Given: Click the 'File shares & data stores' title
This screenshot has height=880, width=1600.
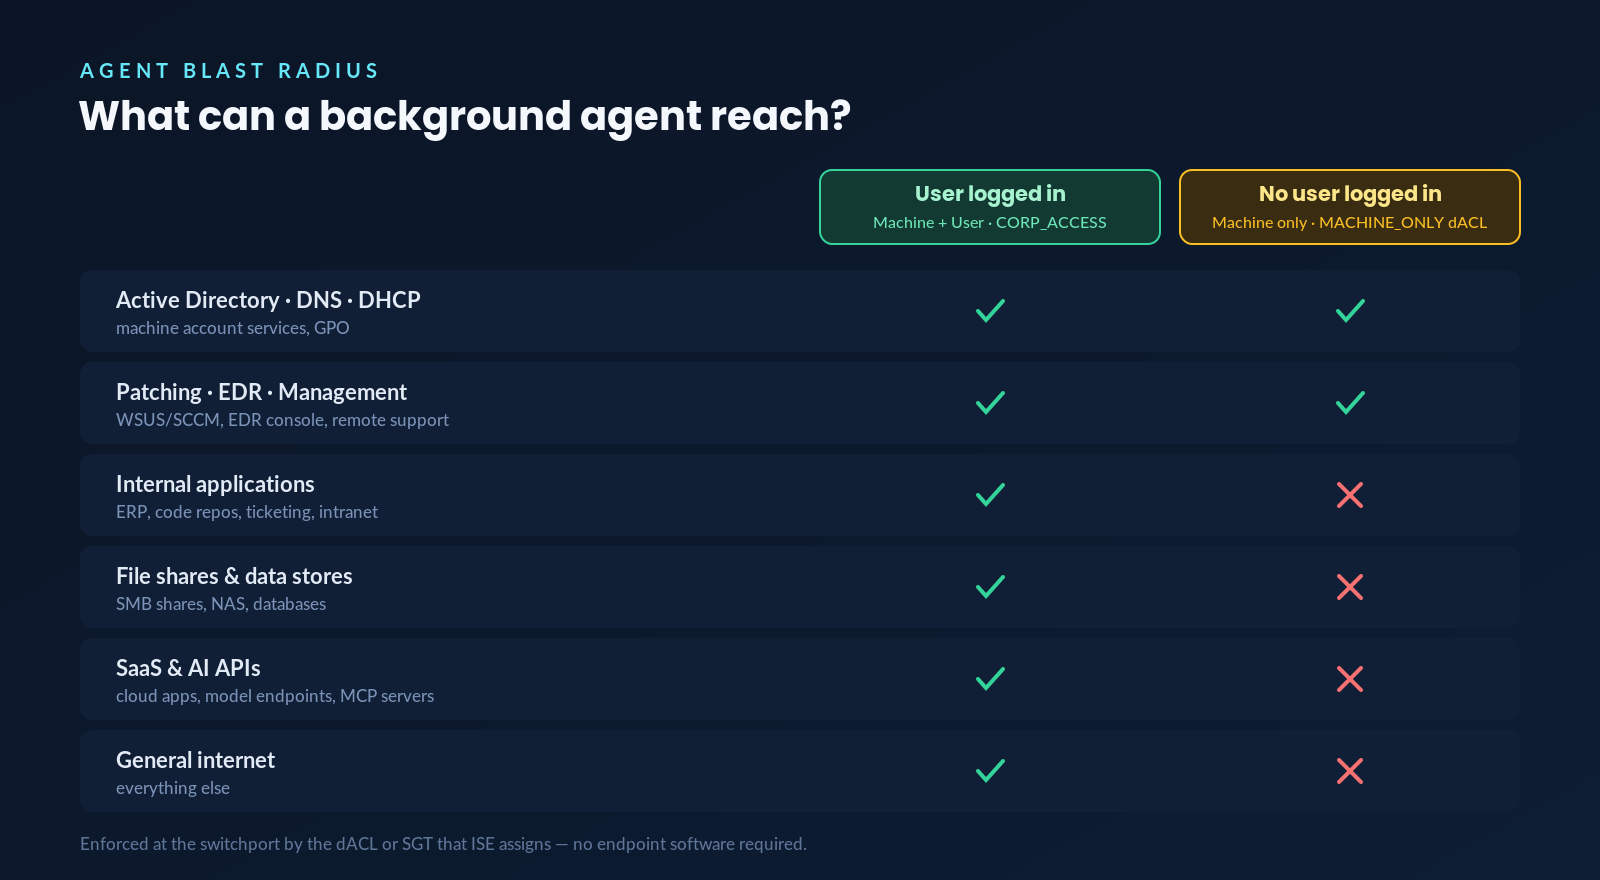Looking at the screenshot, I should (234, 576).
